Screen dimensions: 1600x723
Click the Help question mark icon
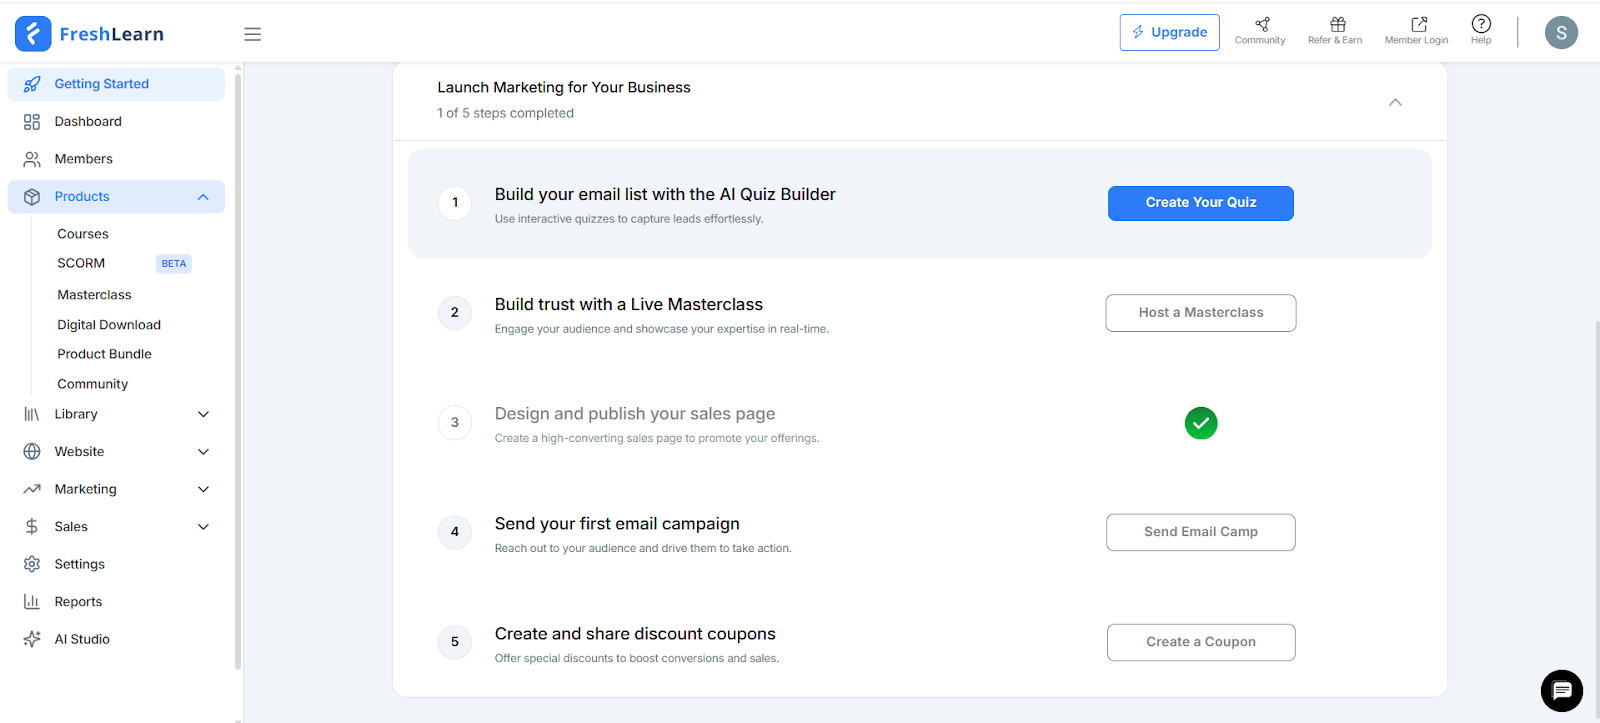click(x=1481, y=24)
